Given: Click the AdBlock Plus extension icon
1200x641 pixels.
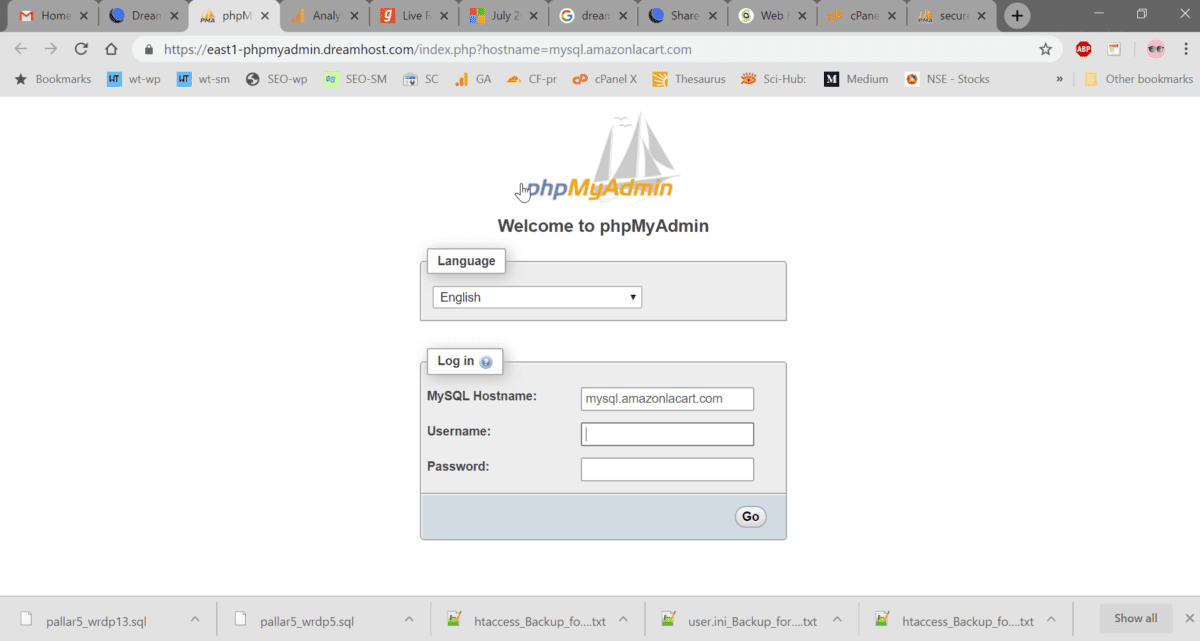Looking at the screenshot, I should click(1082, 48).
